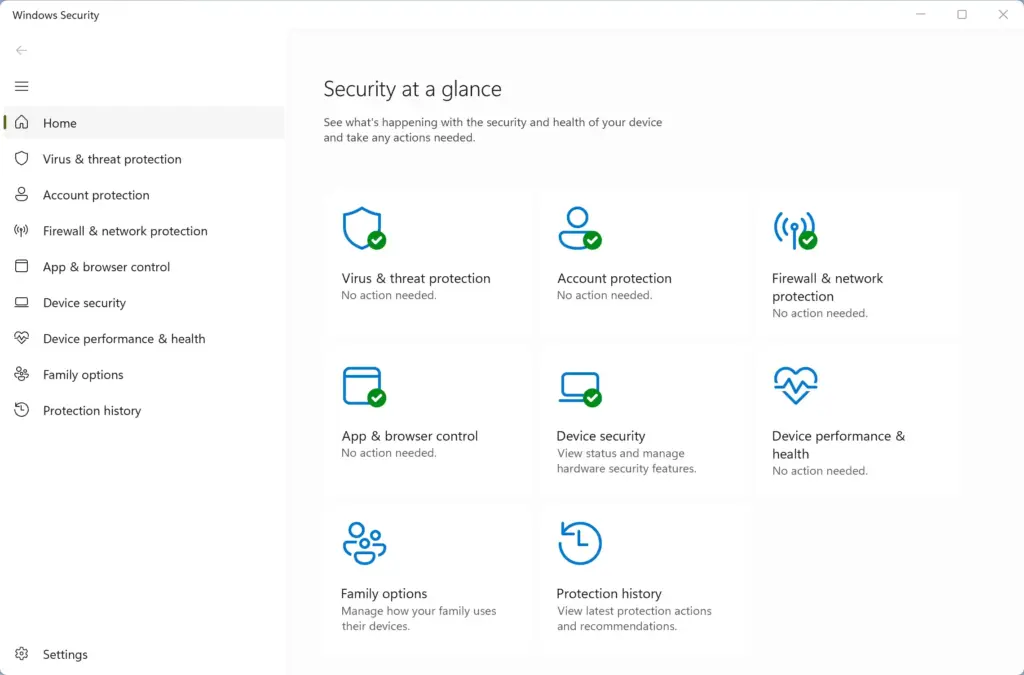Open Device security from sidebar

144,302
